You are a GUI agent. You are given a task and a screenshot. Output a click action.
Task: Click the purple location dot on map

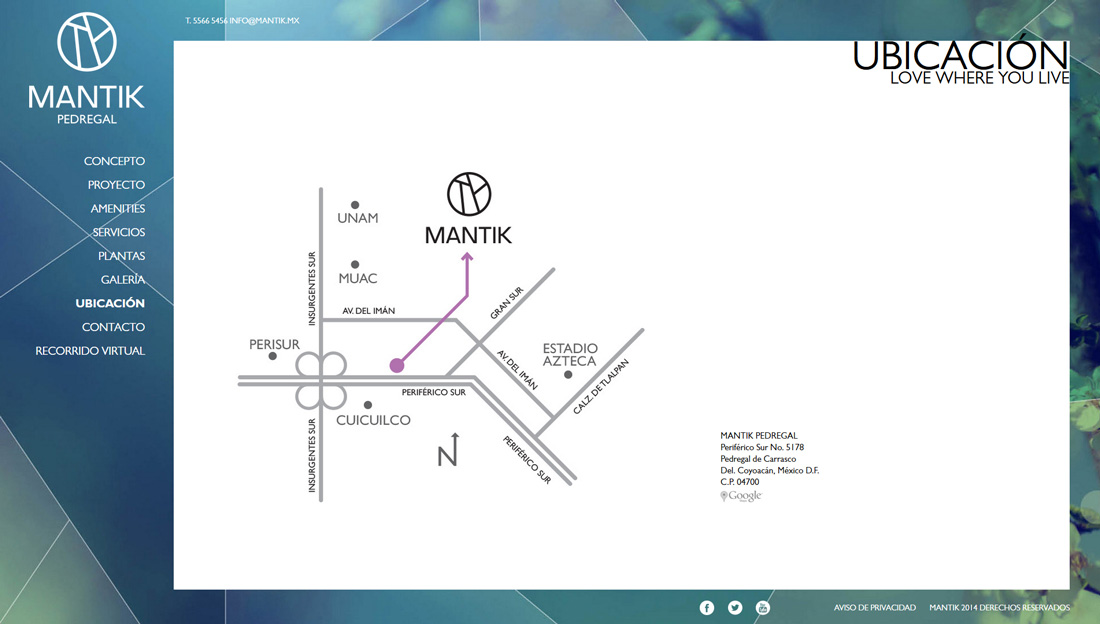click(x=397, y=365)
